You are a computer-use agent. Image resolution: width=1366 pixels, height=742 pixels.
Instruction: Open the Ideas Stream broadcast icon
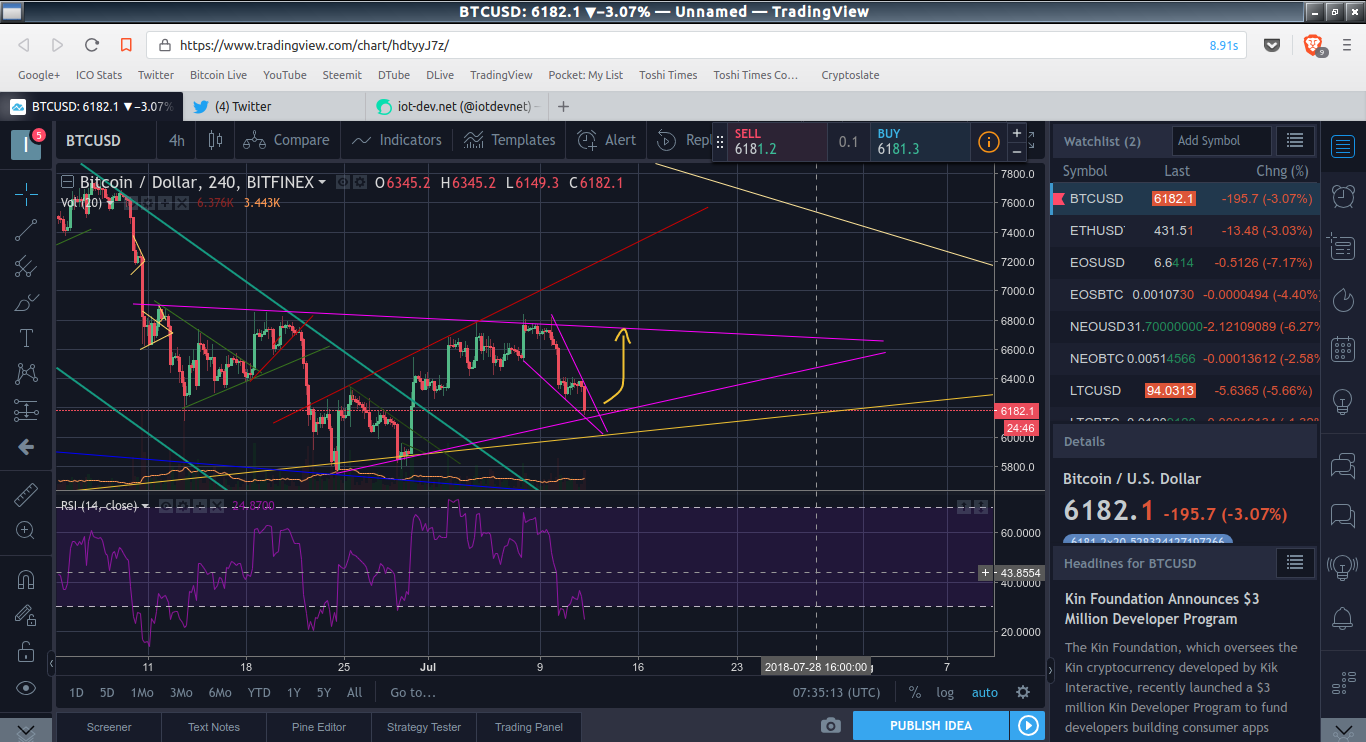click(x=1343, y=566)
